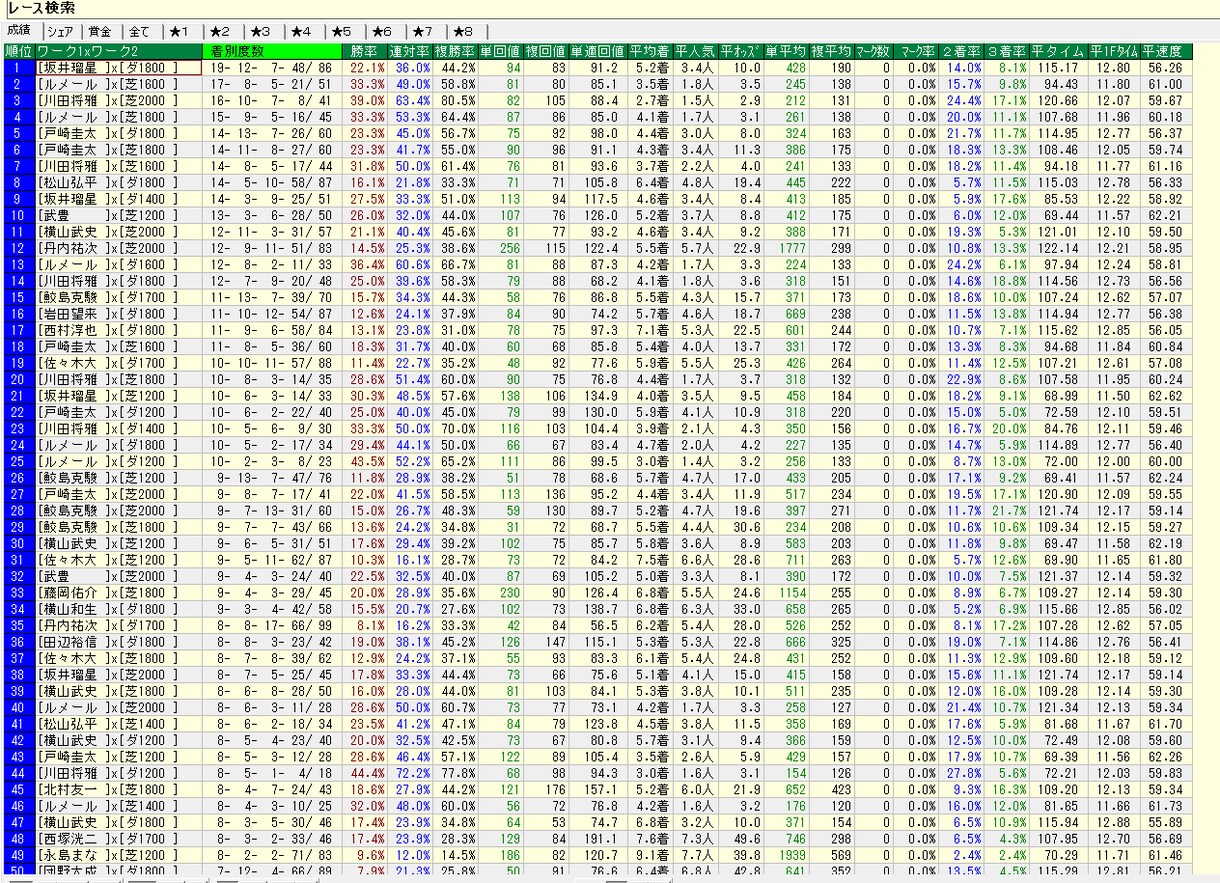Click the 63.4% value in 連対率 column
The height and width of the screenshot is (883, 1220).
click(x=412, y=101)
